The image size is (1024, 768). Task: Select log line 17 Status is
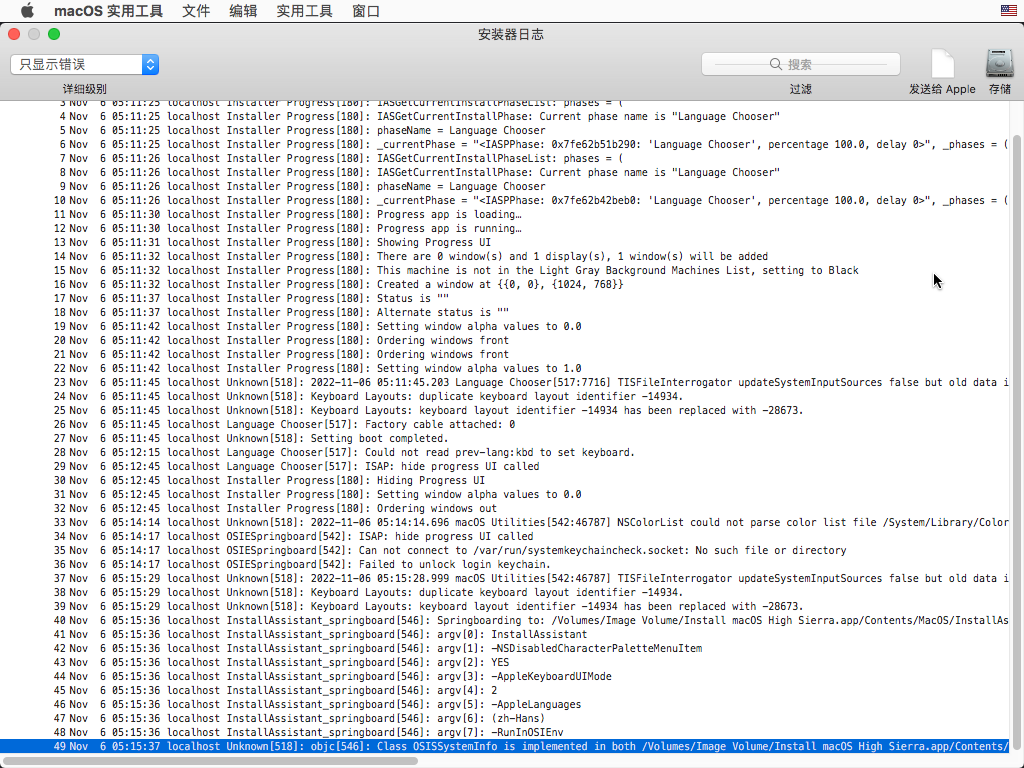(504, 298)
